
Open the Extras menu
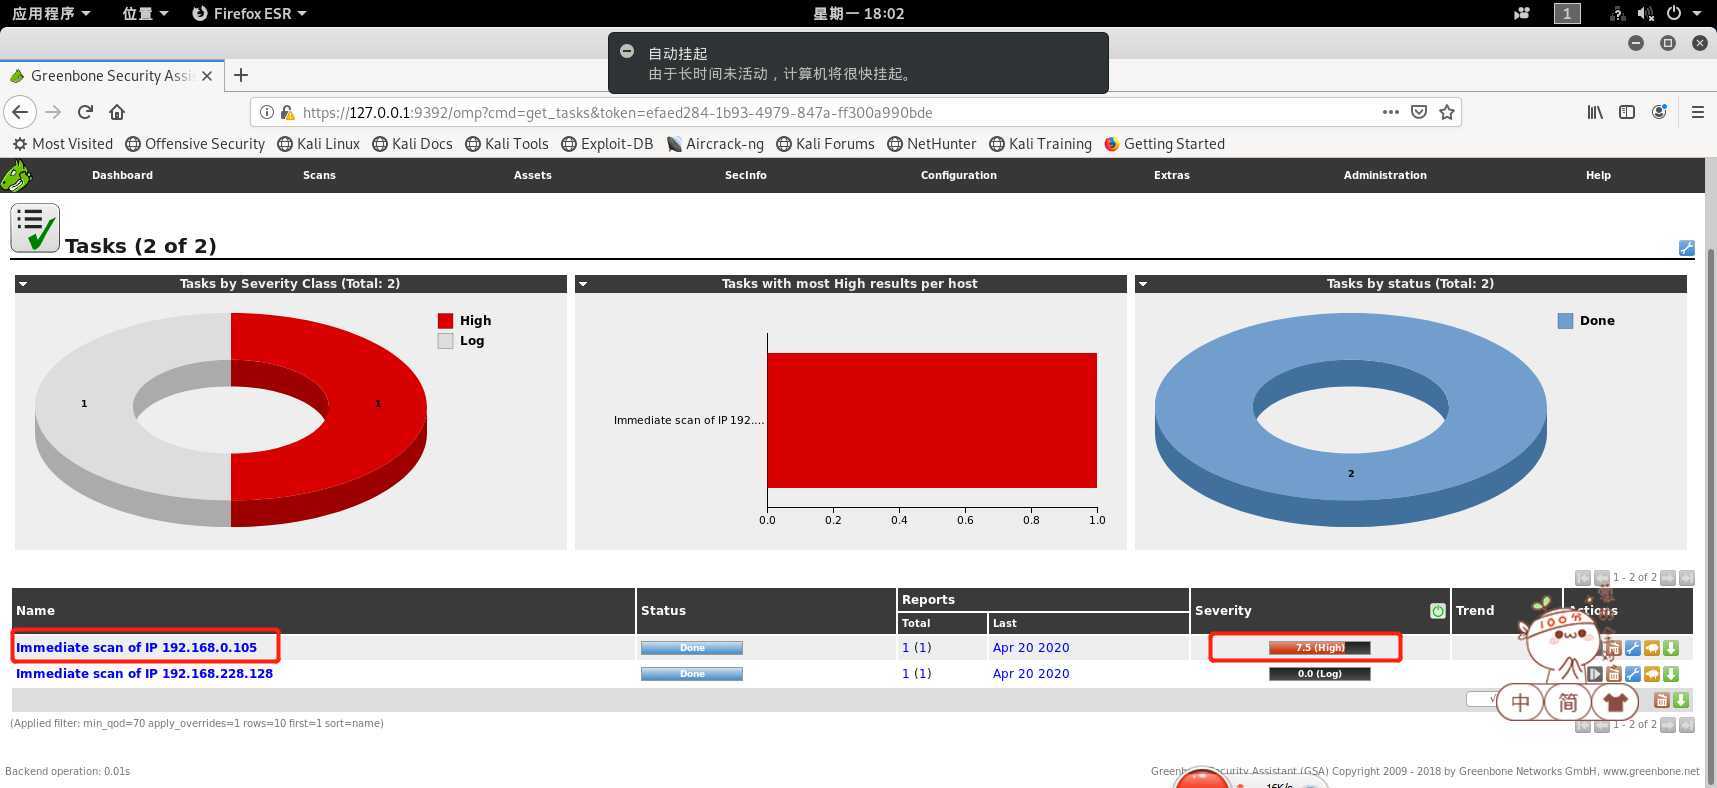pos(1171,175)
